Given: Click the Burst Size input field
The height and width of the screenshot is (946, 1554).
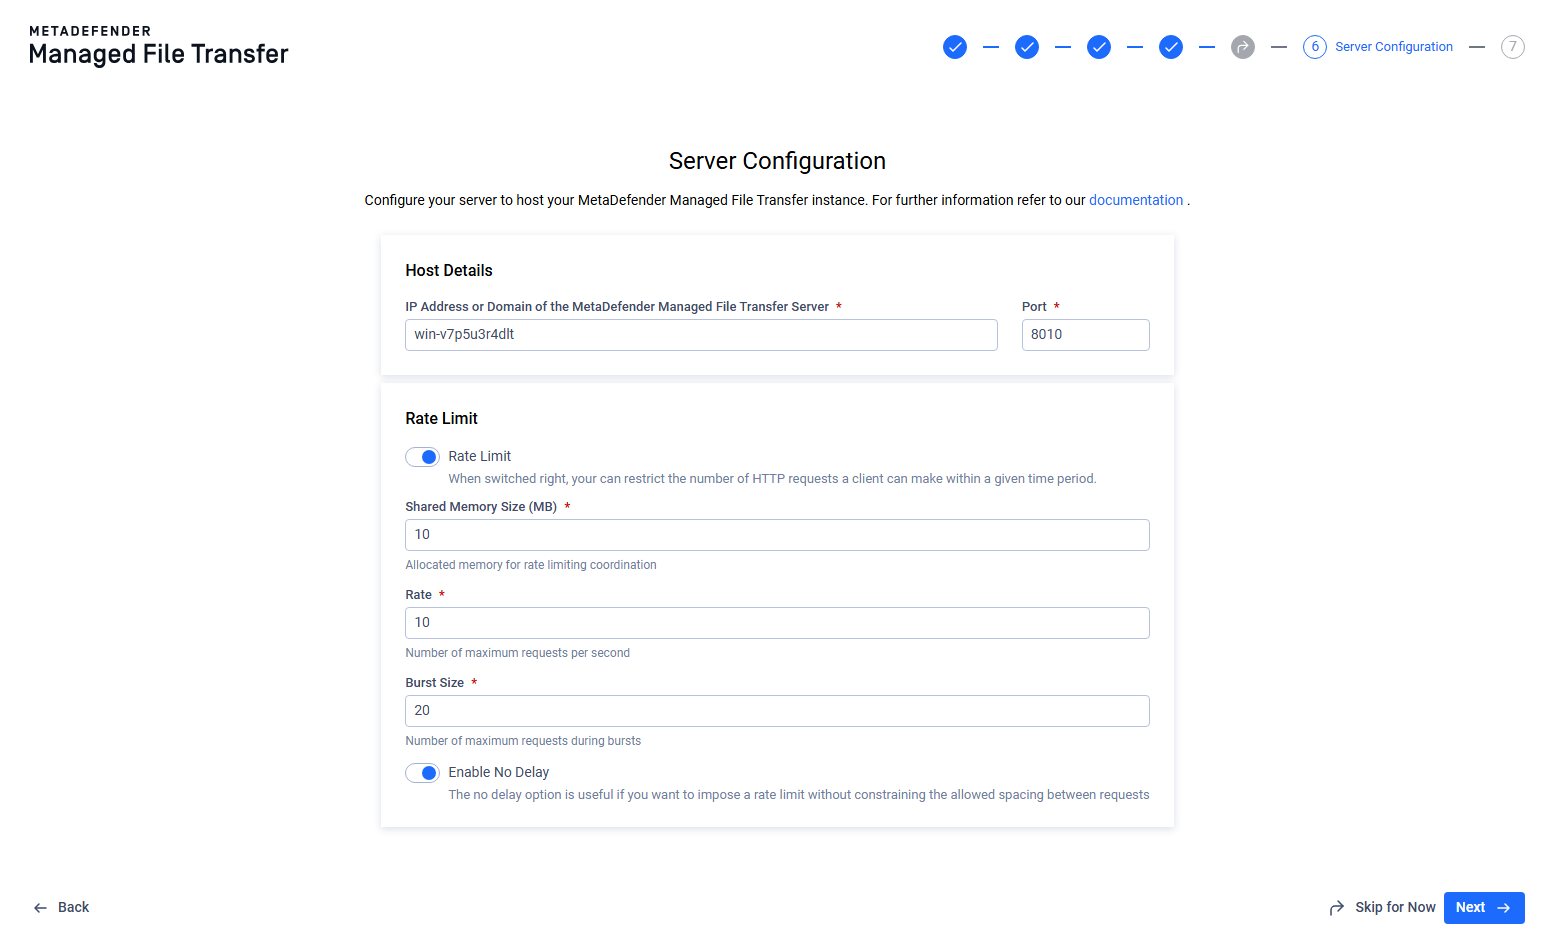Looking at the screenshot, I should coord(777,711).
